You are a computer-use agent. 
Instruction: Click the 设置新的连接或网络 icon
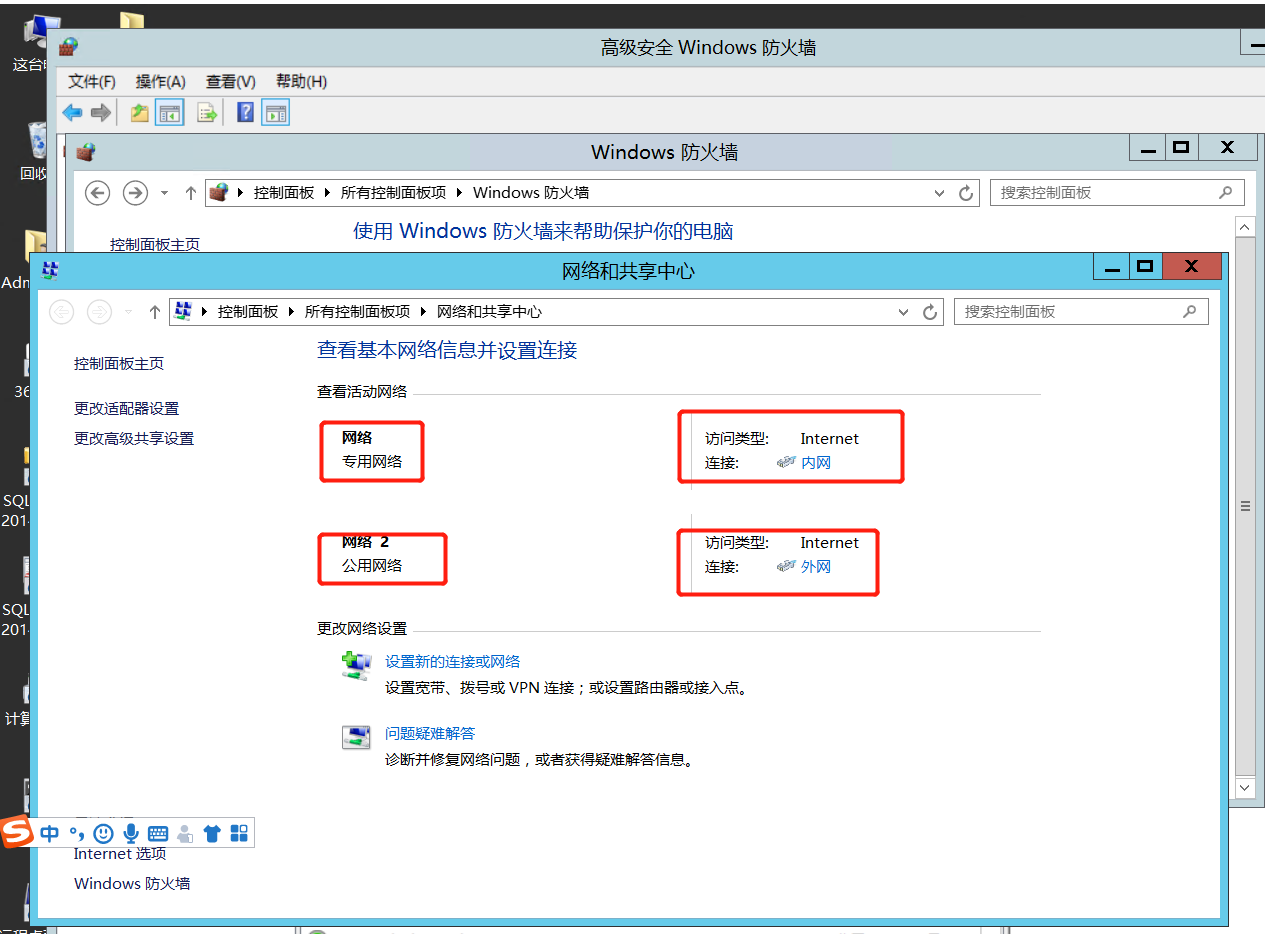(356, 665)
